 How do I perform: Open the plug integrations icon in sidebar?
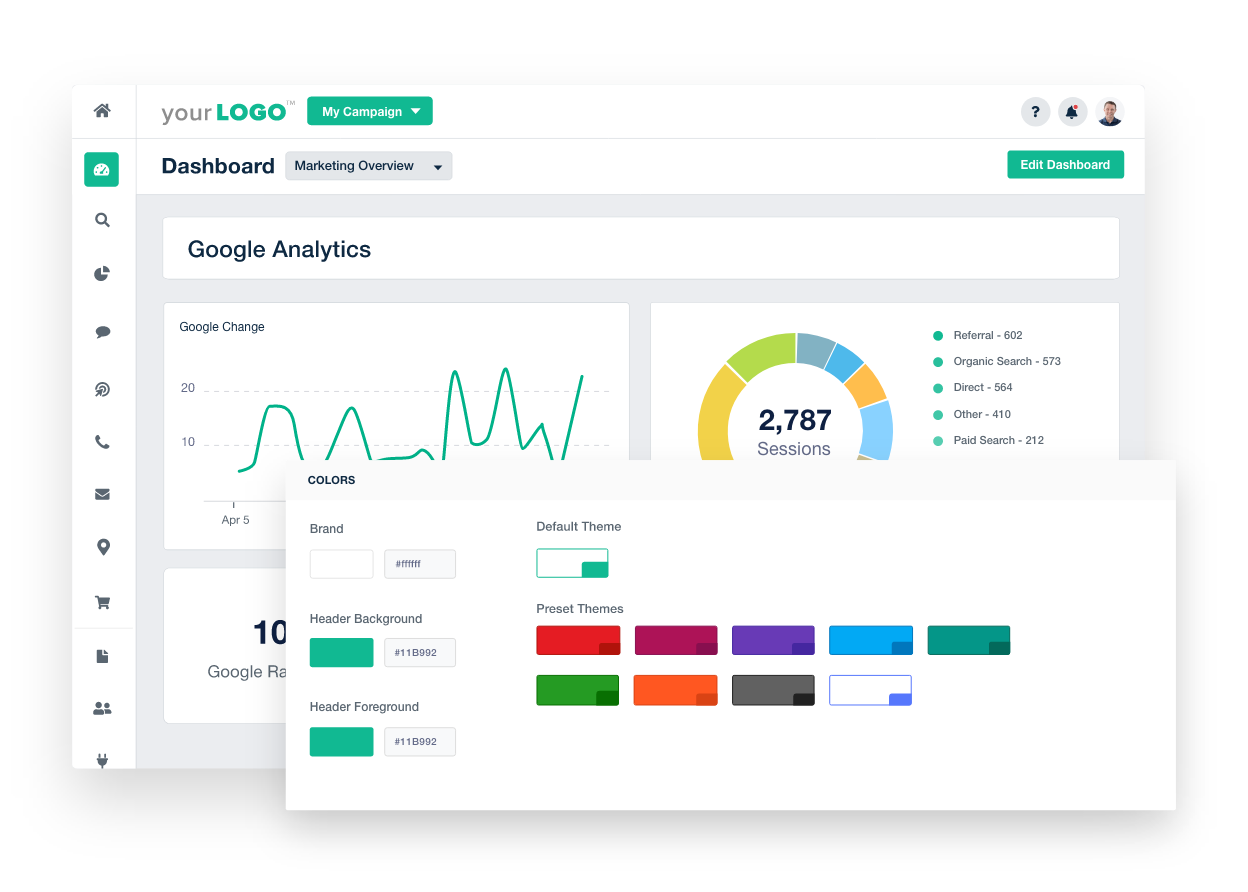[102, 760]
